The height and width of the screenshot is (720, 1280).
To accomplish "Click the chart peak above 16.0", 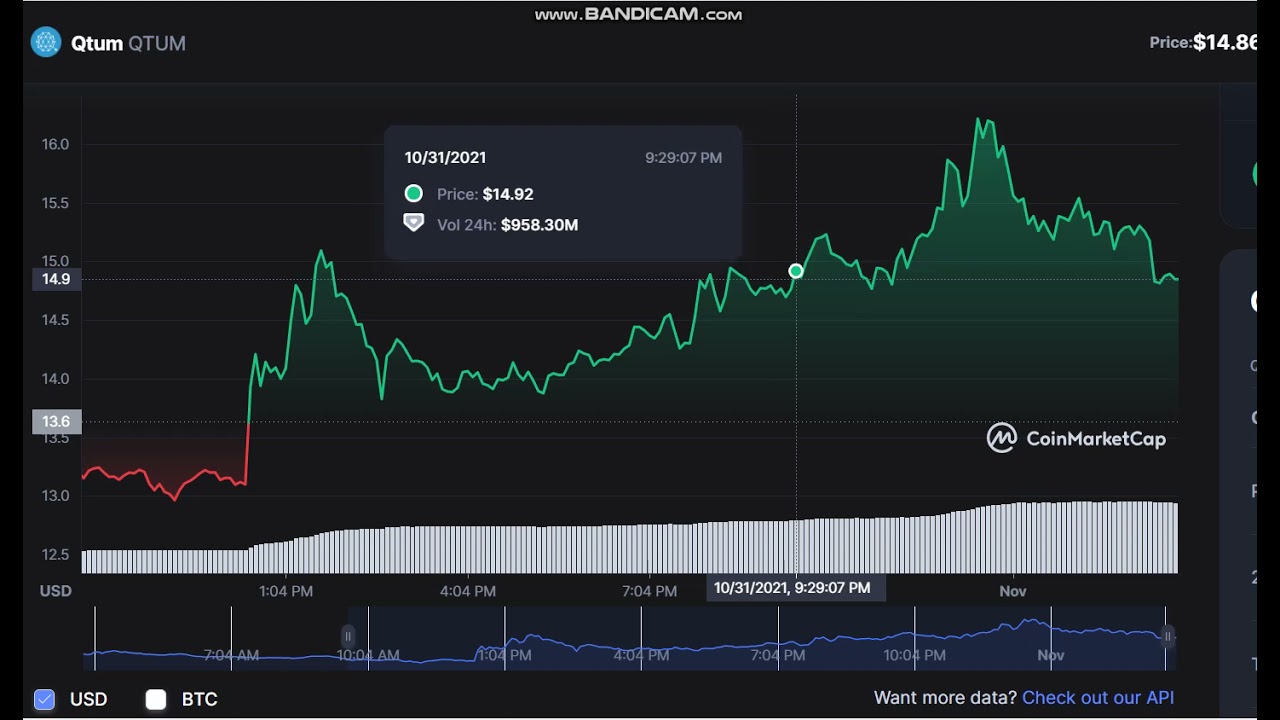I will click(x=979, y=120).
